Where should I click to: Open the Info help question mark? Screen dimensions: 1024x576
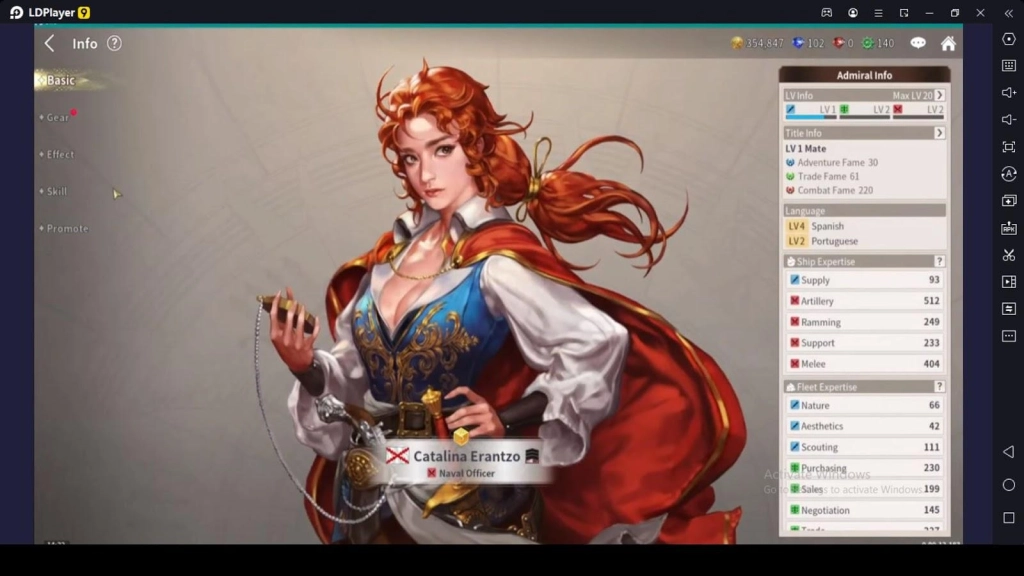pos(114,43)
